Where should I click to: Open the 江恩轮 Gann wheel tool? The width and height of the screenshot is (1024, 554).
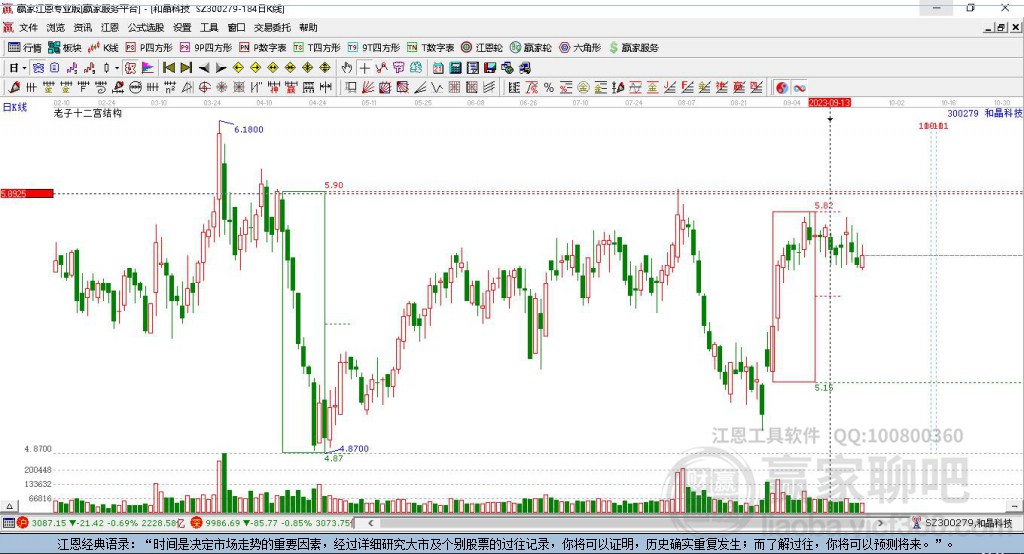(x=482, y=47)
